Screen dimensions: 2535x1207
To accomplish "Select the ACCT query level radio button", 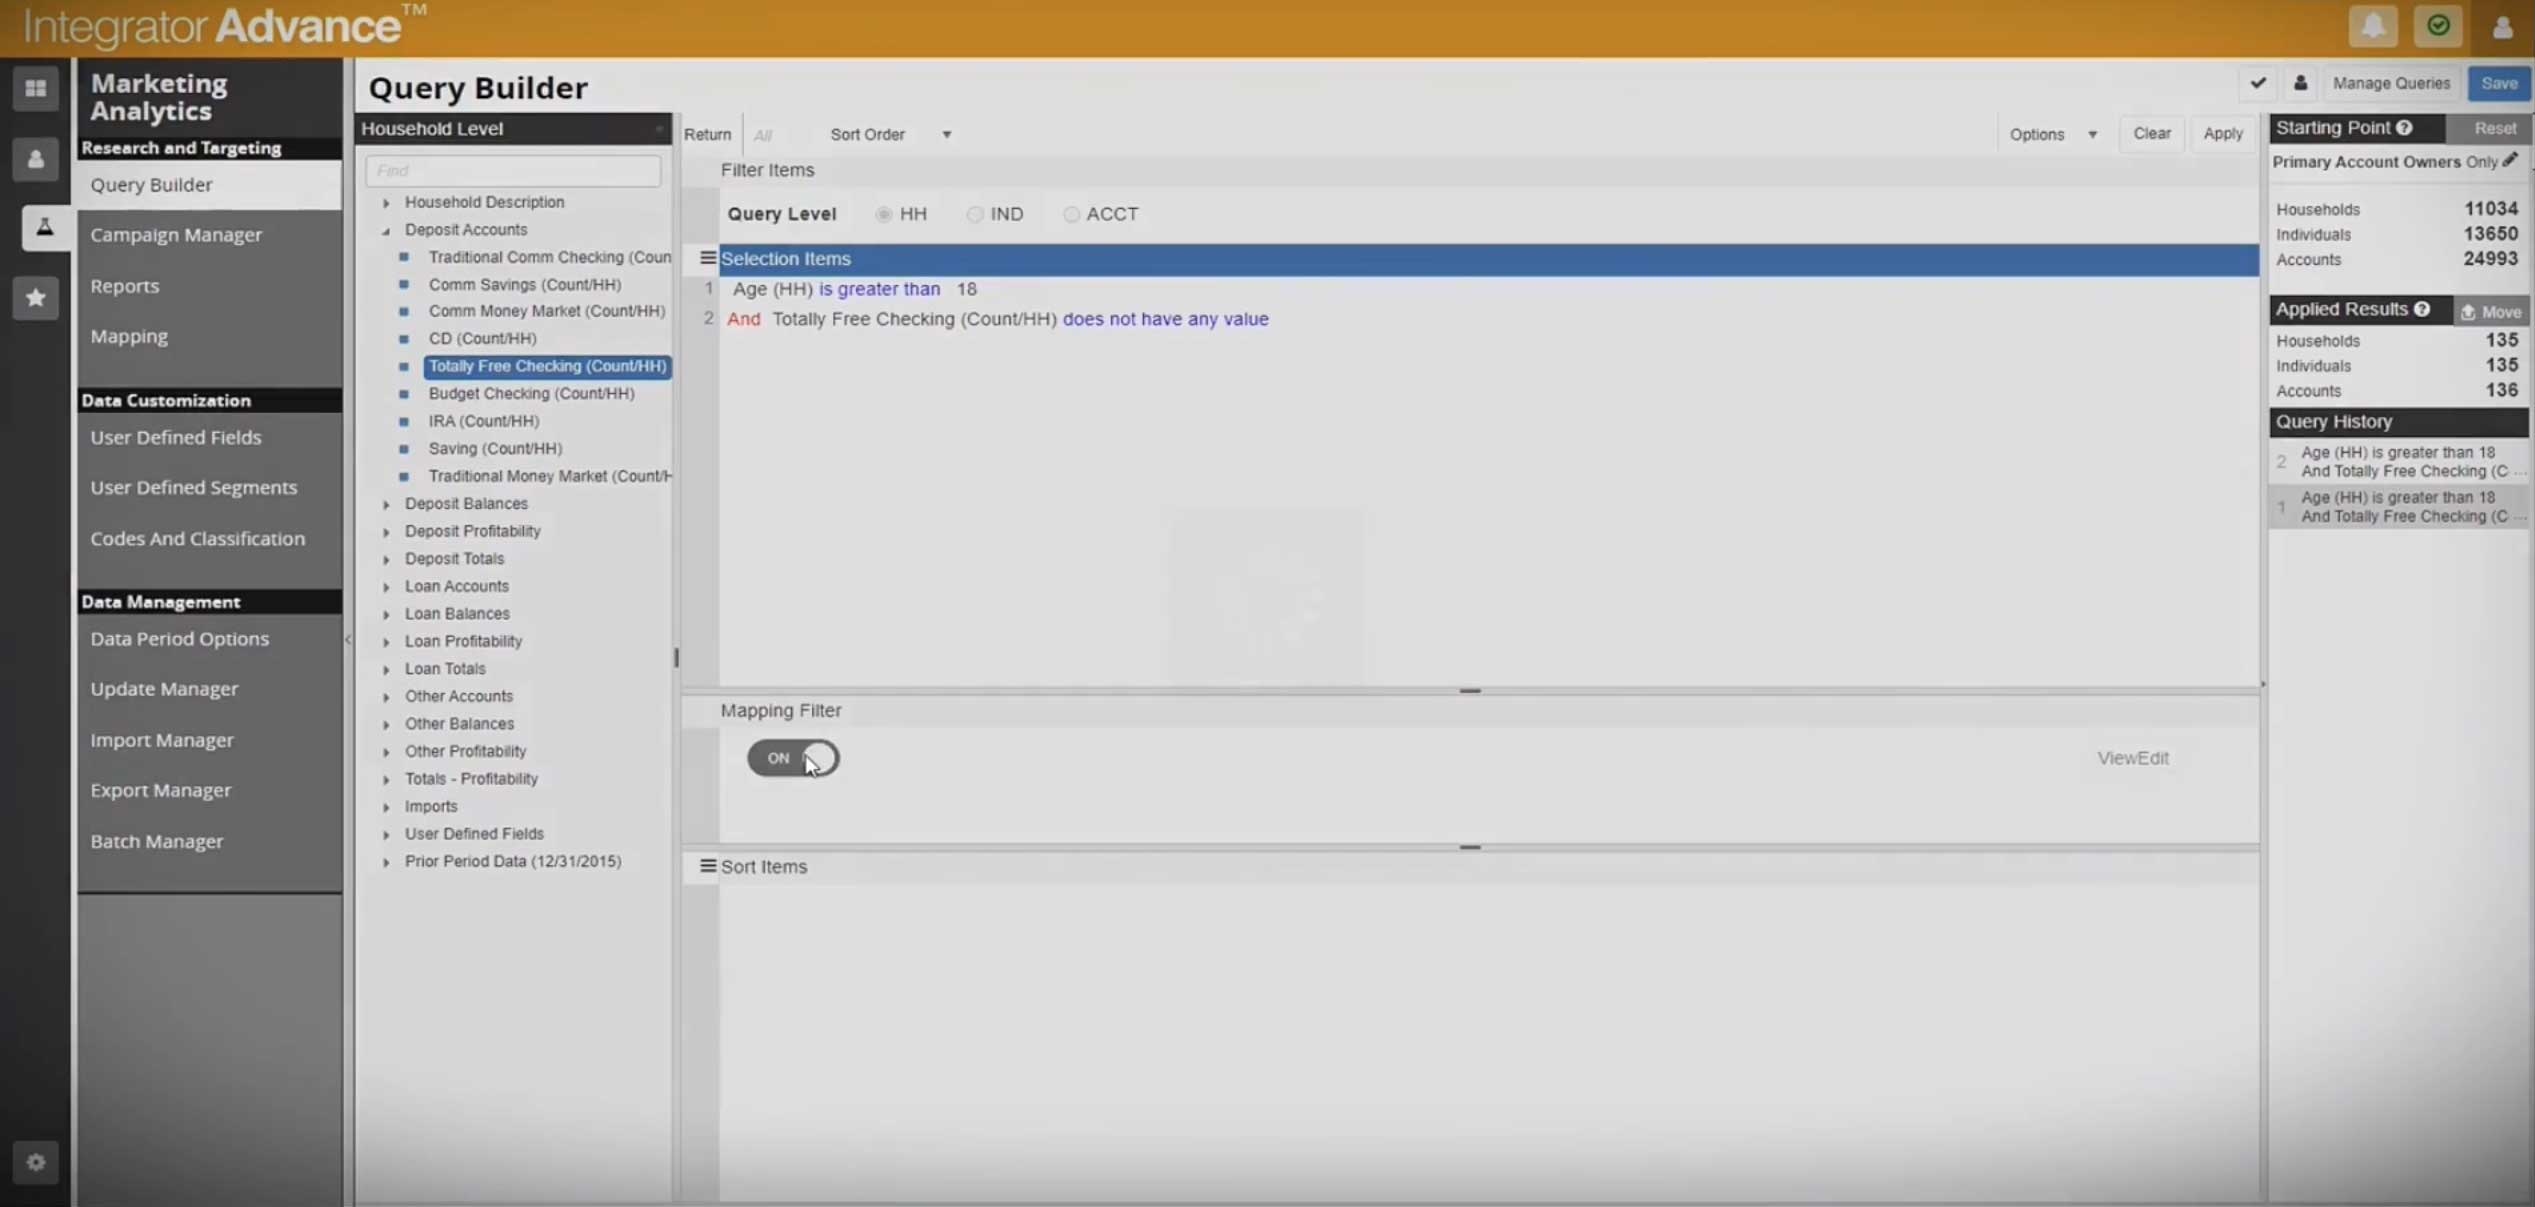I will [1071, 214].
